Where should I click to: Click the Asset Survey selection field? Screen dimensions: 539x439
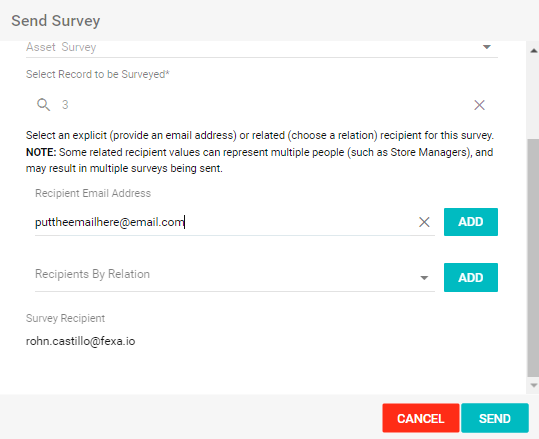262,48
